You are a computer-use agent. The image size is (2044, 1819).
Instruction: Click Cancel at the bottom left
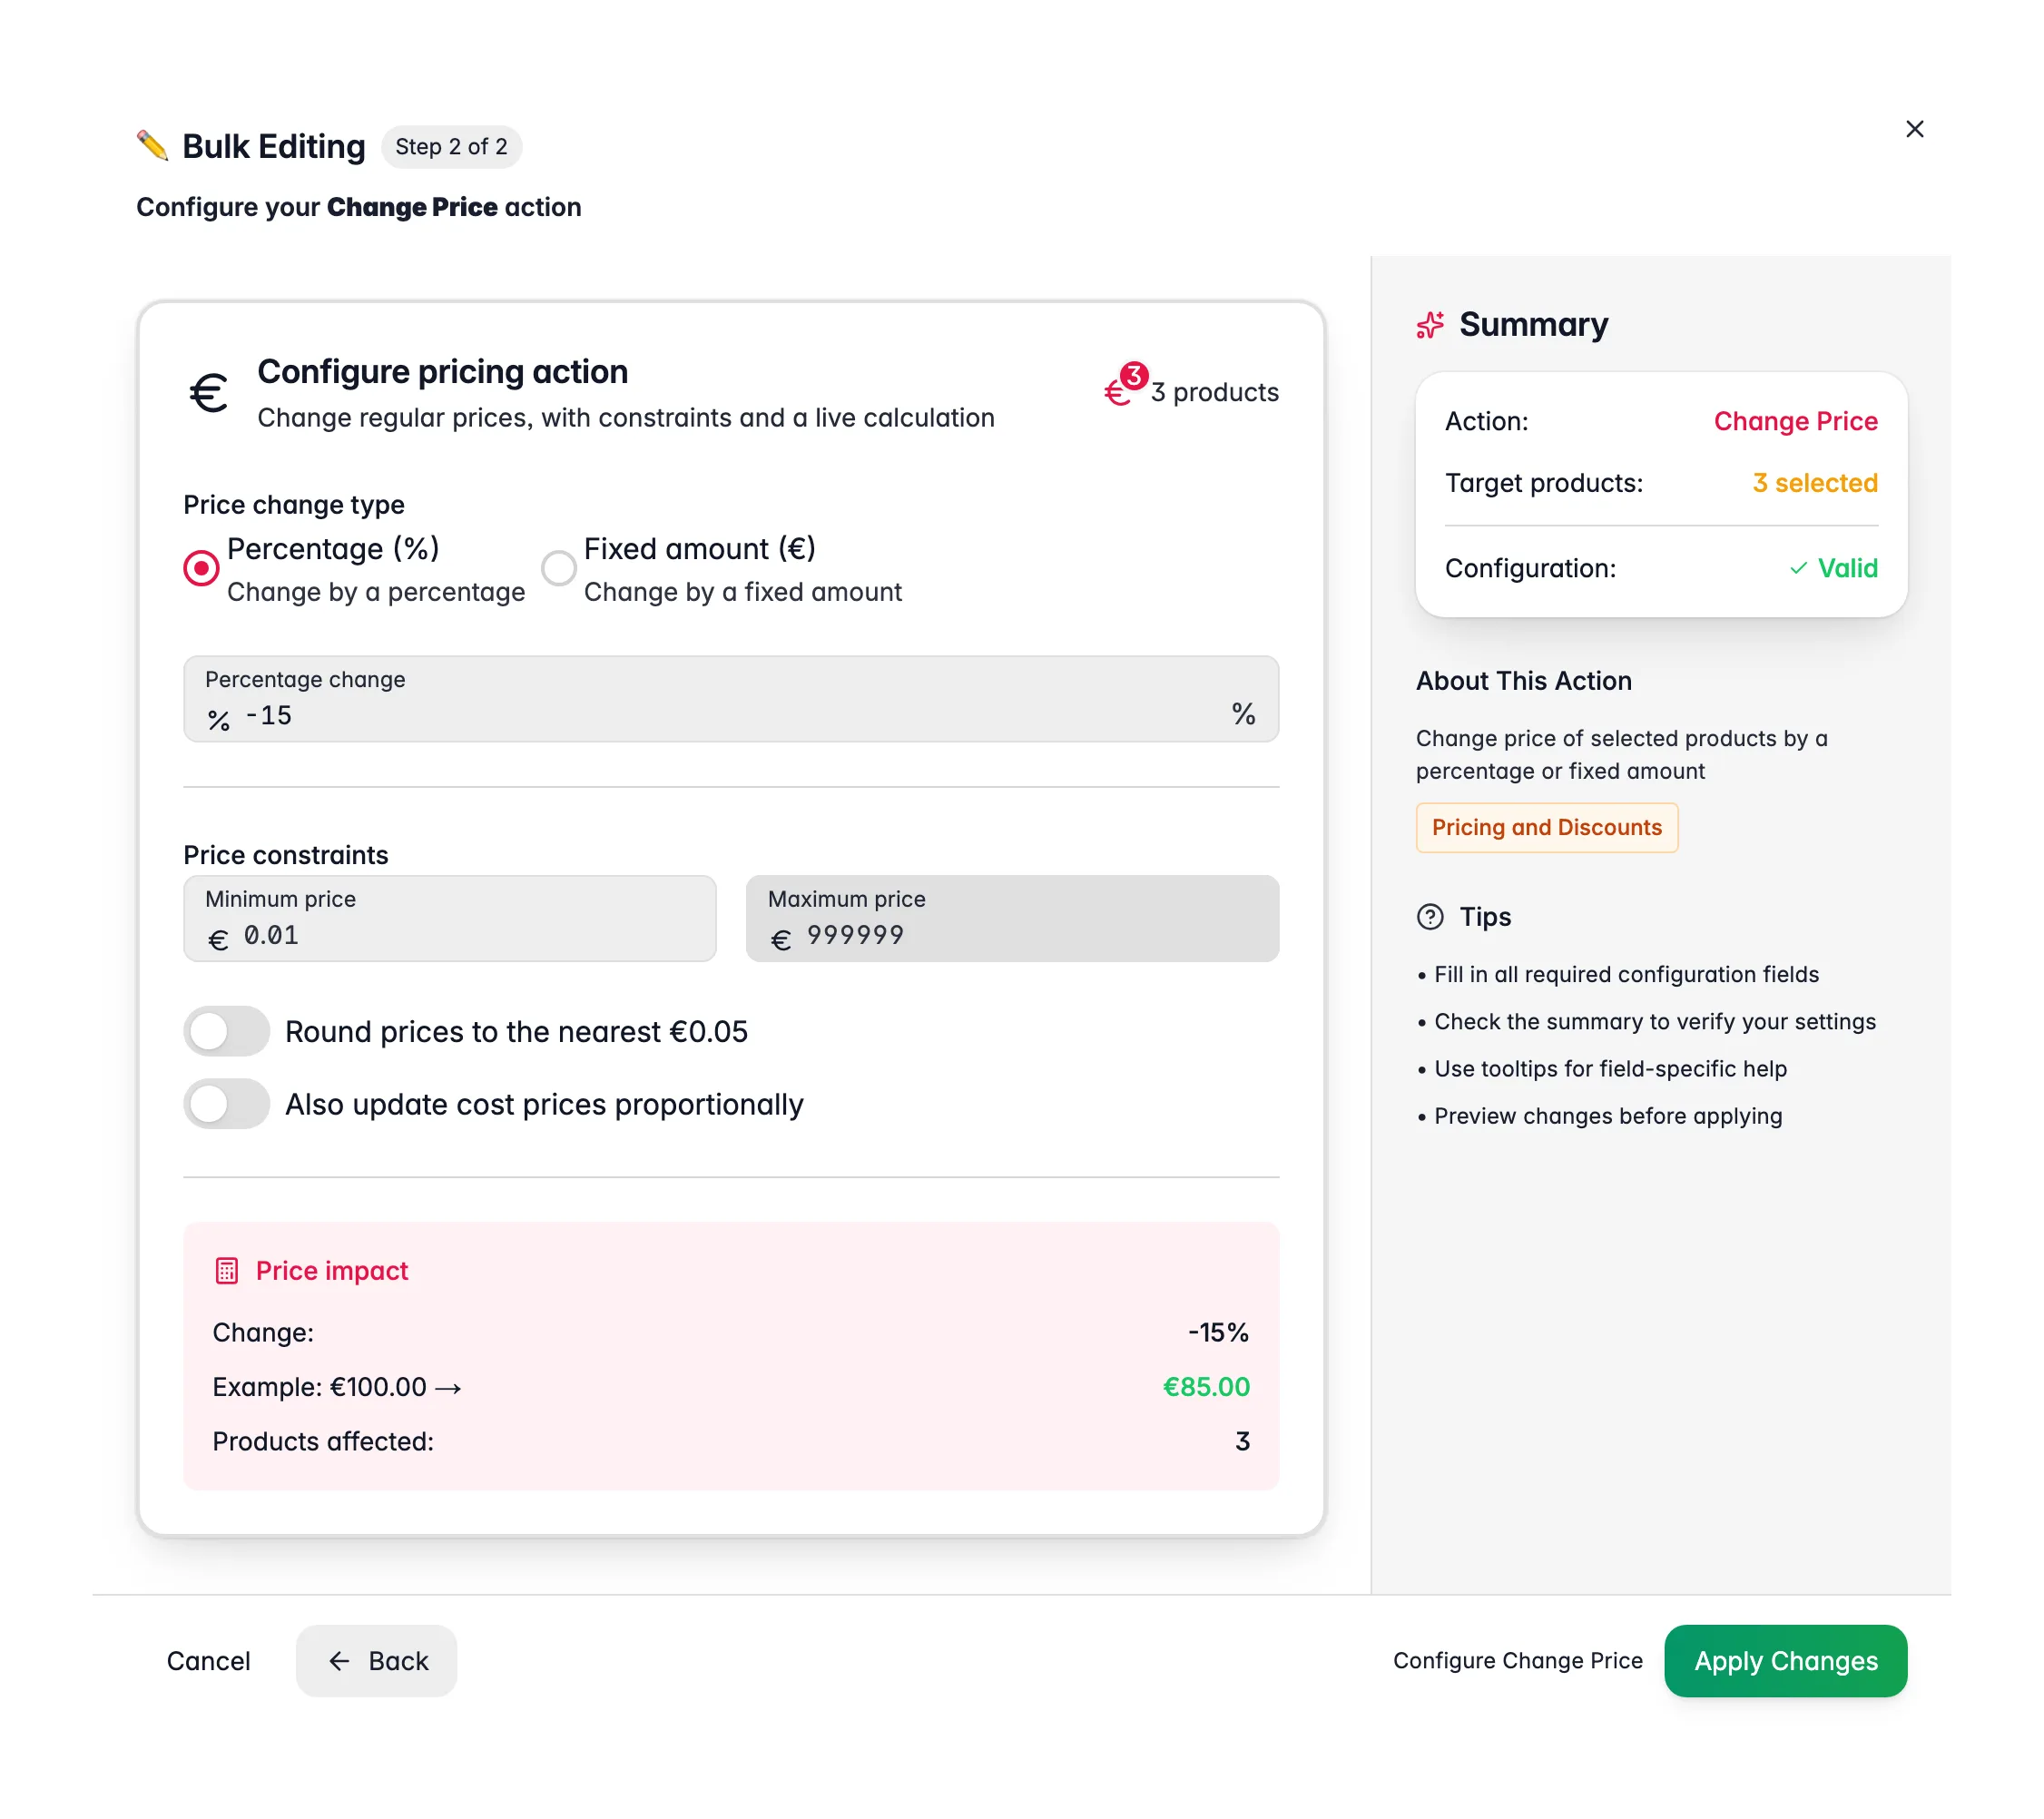coord(208,1661)
